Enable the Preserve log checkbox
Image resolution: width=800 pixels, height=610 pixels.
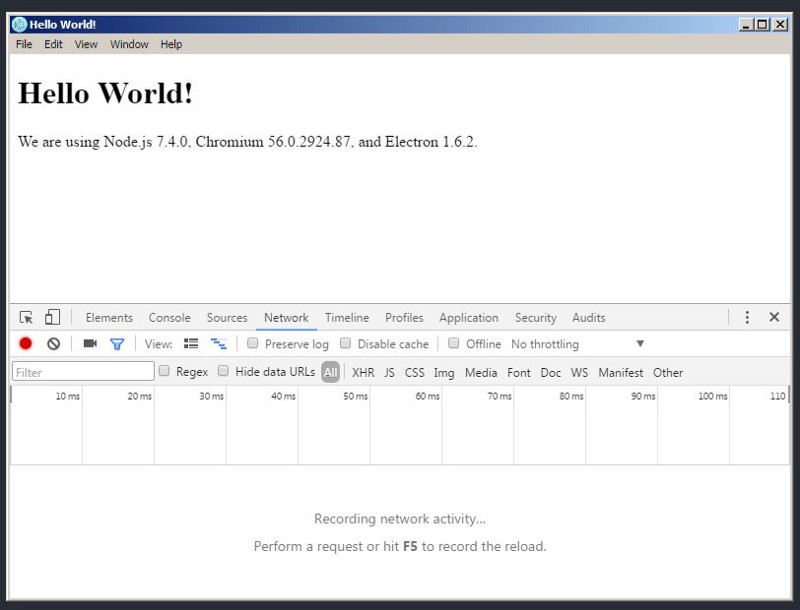tap(253, 344)
